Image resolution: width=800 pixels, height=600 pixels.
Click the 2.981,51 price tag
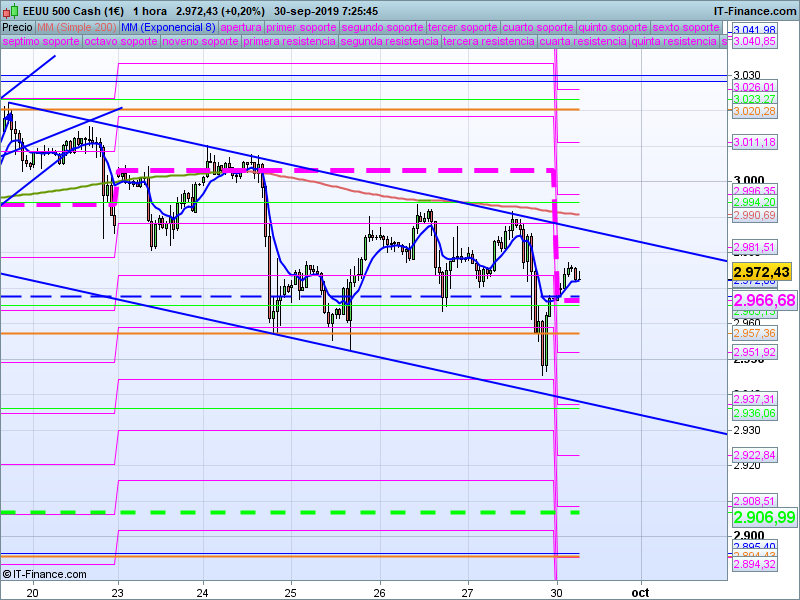[755, 247]
